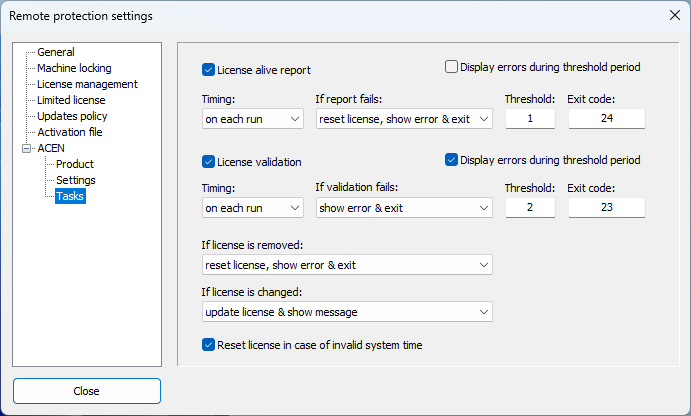Disable Display errors for license validation
Viewport: 691px width, 416px height.
tap(451, 160)
